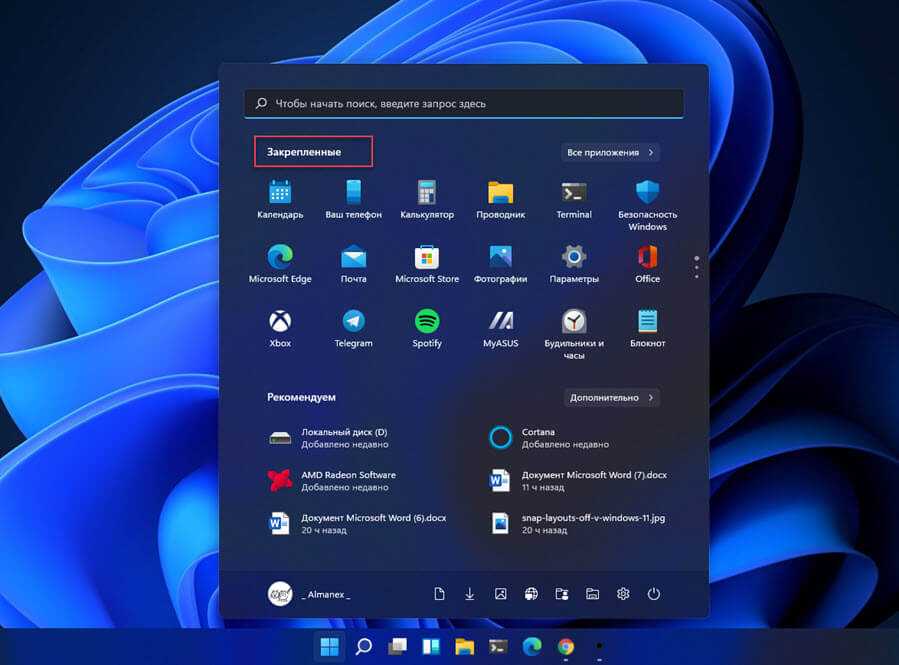Screen dimensions: 899x665
Task: Open the _Almanex_ user account menu
Action: (x=310, y=594)
